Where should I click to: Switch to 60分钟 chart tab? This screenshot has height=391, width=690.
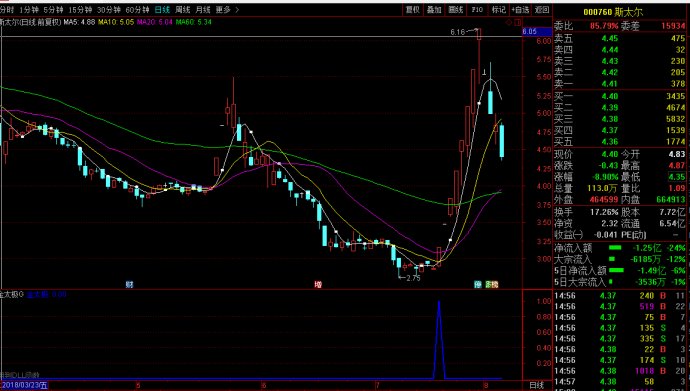coord(137,10)
